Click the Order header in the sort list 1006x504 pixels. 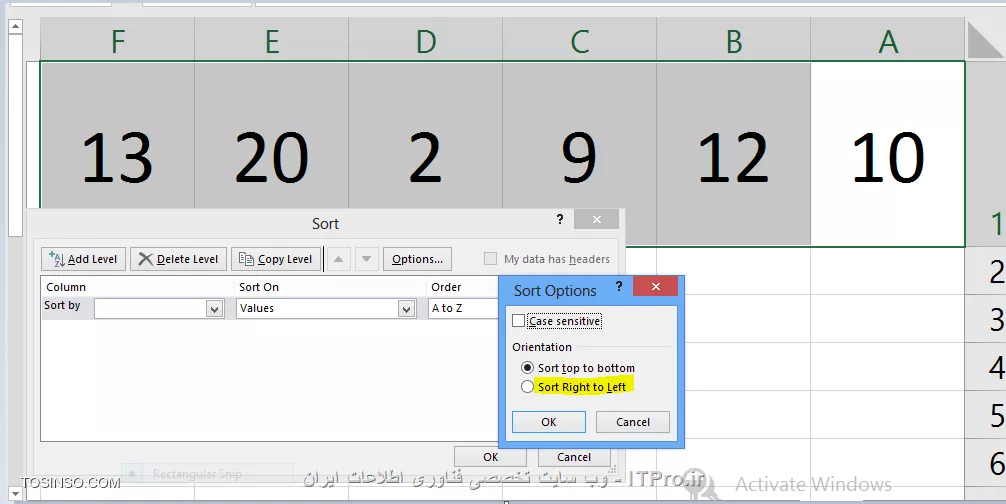(x=447, y=287)
